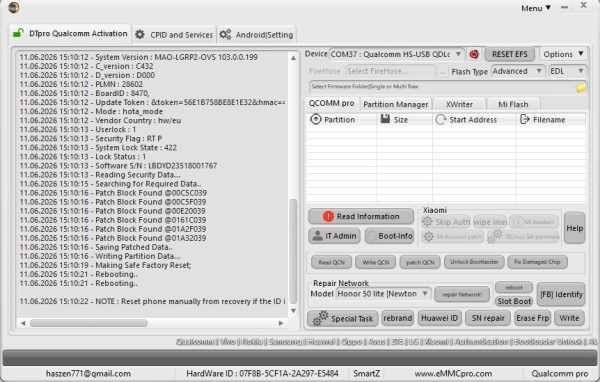Click the [FB] Identify button
Screen dimensions: 600x382
pos(561,294)
